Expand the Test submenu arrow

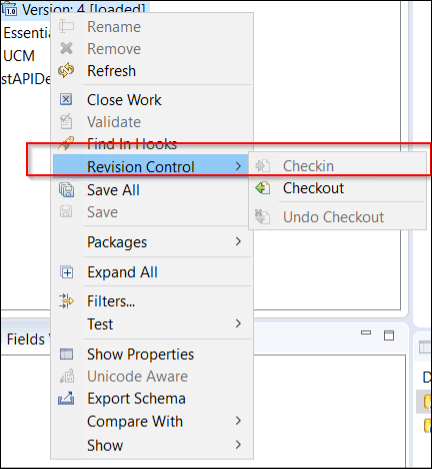[238, 323]
